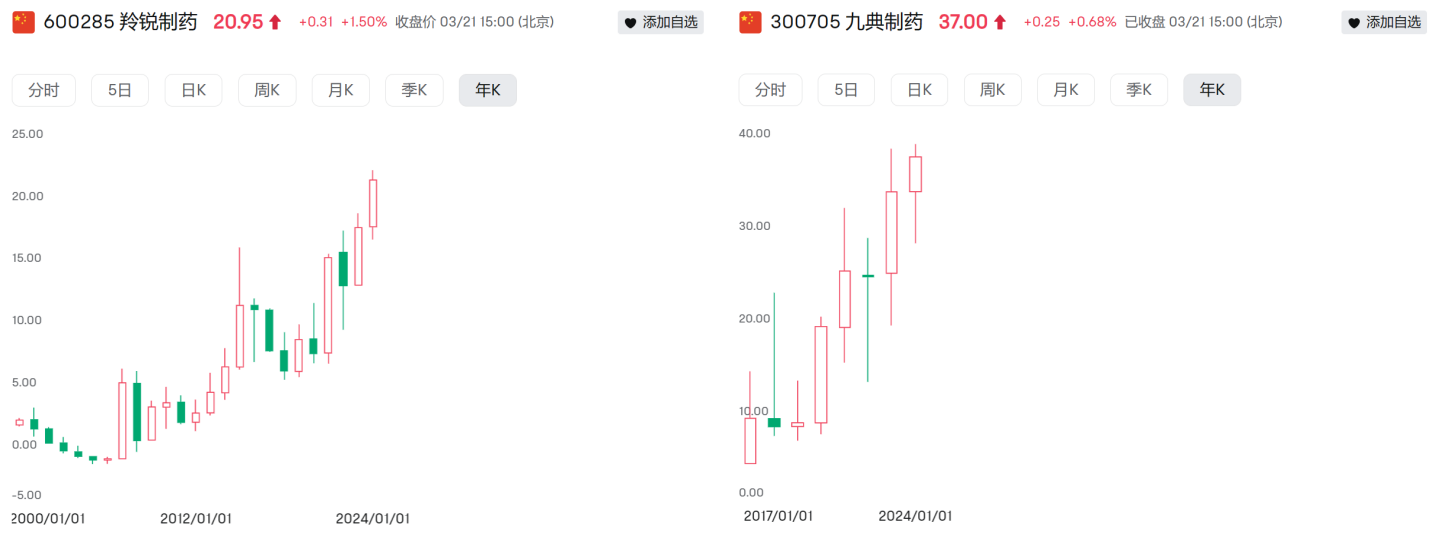Open 月K tab on 羚锐制药 chart
The width and height of the screenshot is (1438, 550).
click(341, 90)
